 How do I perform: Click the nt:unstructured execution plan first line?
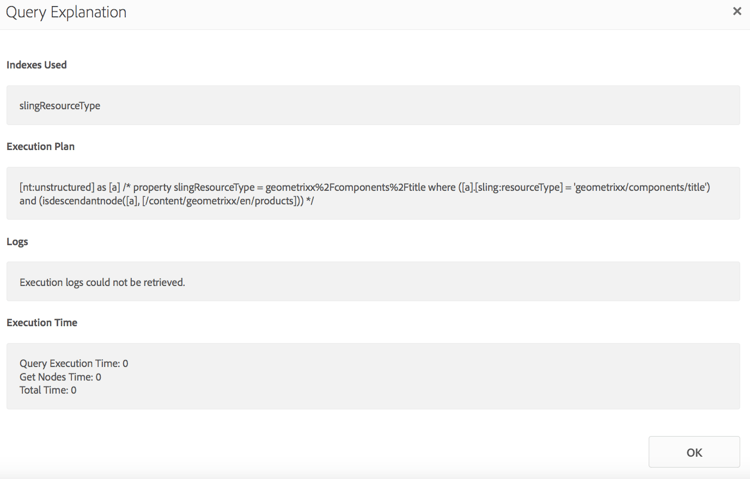point(200,187)
